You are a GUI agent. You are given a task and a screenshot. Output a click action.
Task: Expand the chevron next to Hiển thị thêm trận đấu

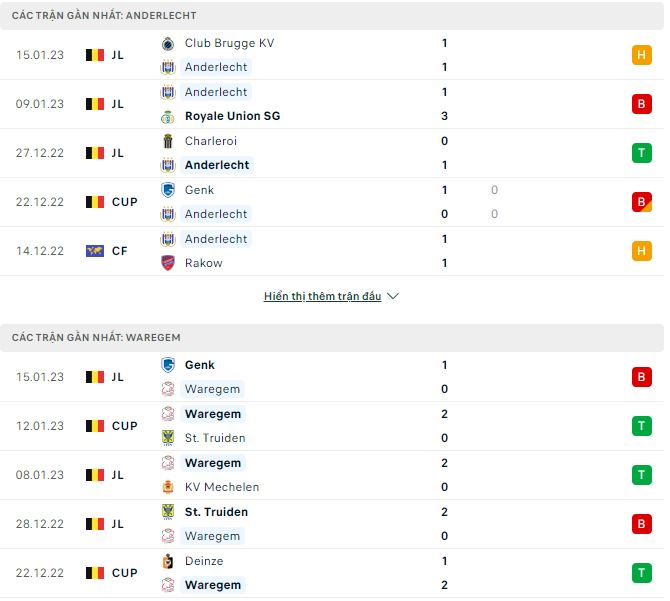393,297
